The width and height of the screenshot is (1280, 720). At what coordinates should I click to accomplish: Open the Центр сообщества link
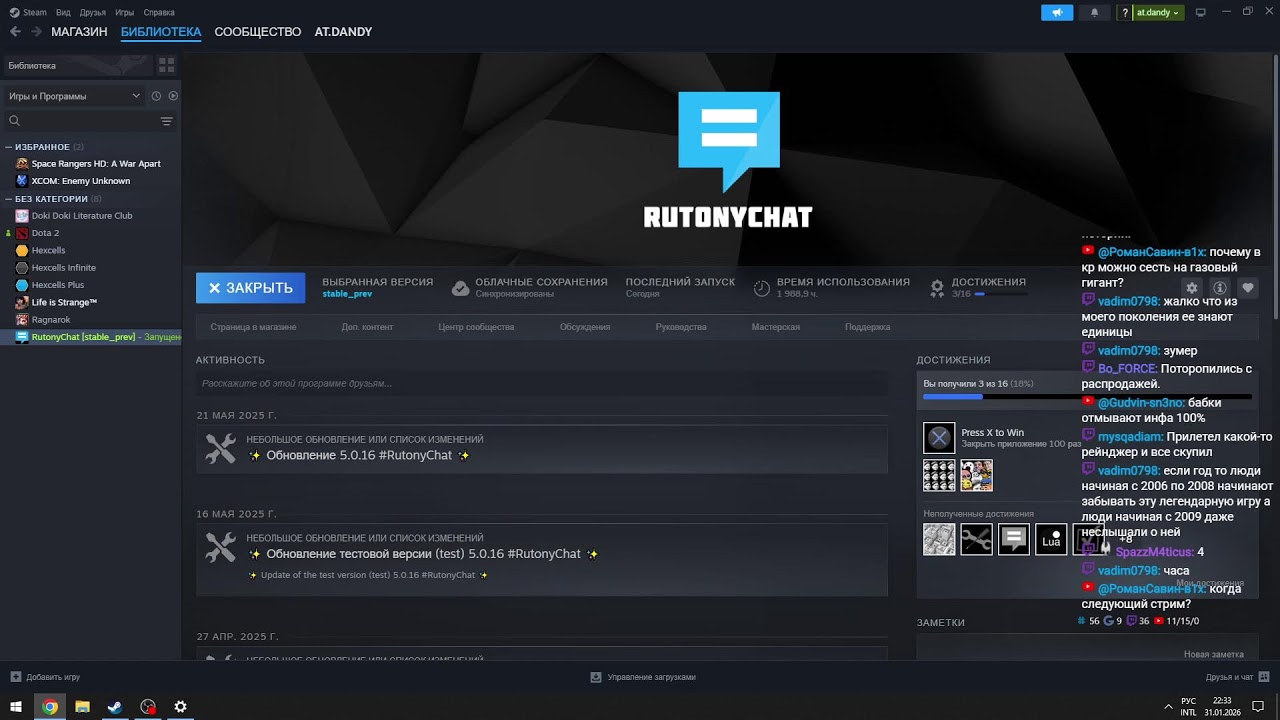coord(476,327)
